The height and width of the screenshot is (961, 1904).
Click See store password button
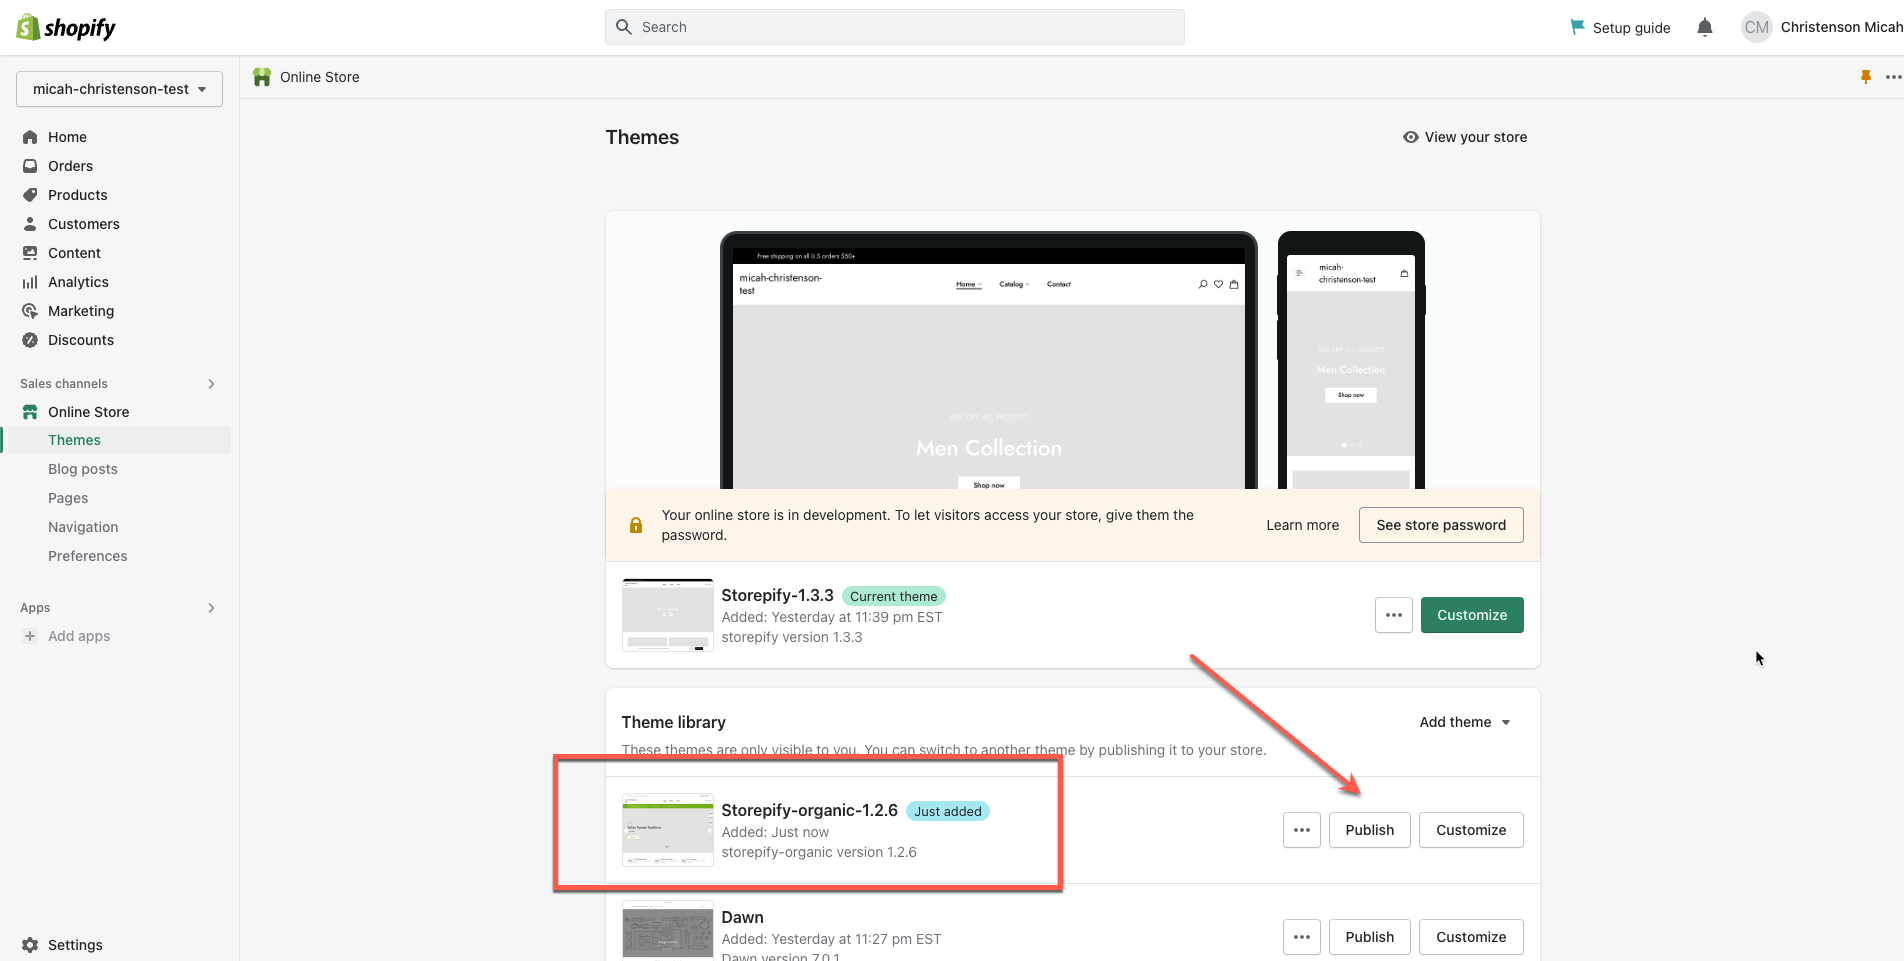[x=1441, y=525]
